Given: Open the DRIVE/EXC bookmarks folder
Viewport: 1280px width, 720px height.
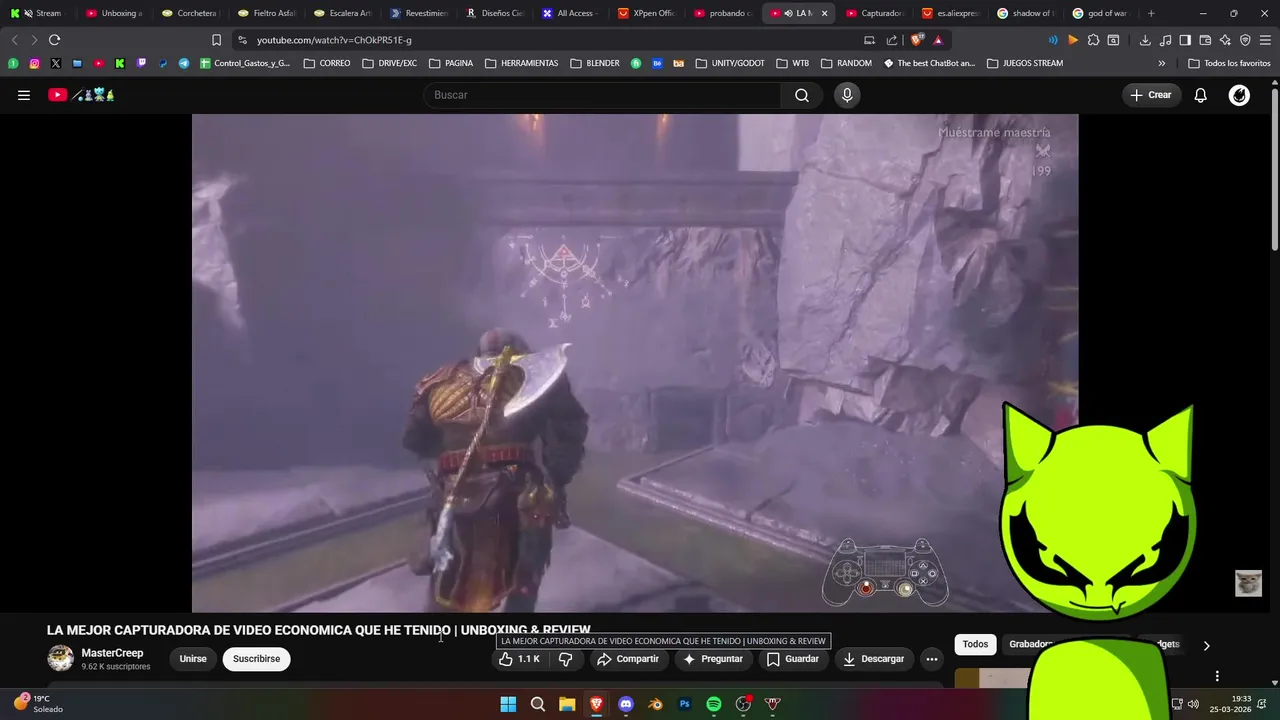Looking at the screenshot, I should pos(389,63).
